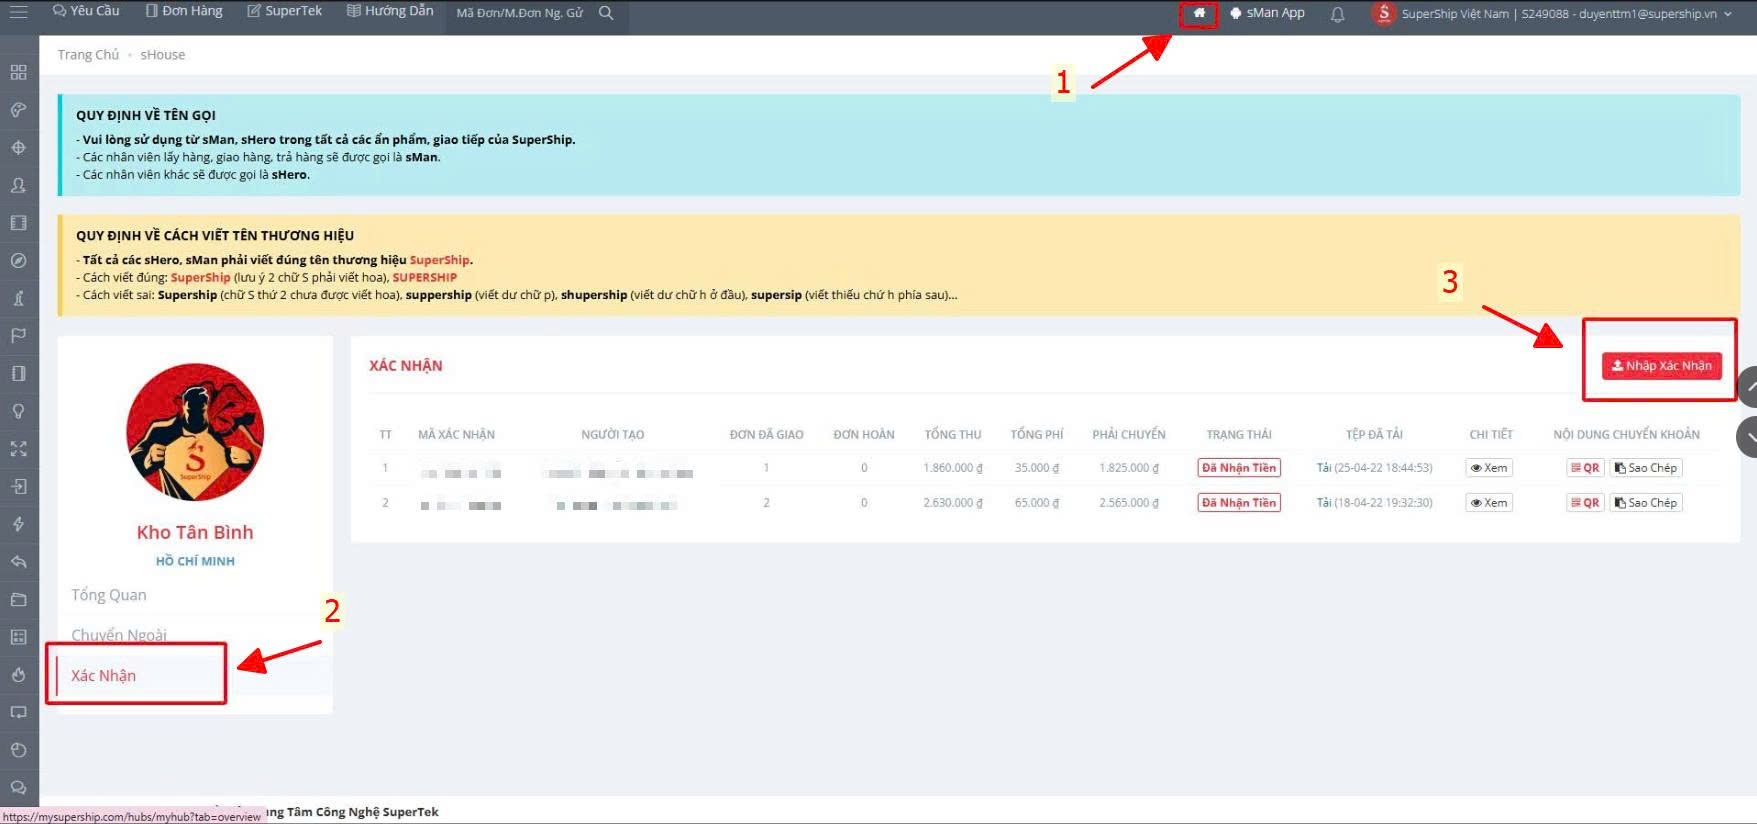Open the Yêu Cầu menu
The image size is (1757, 824).
point(86,11)
